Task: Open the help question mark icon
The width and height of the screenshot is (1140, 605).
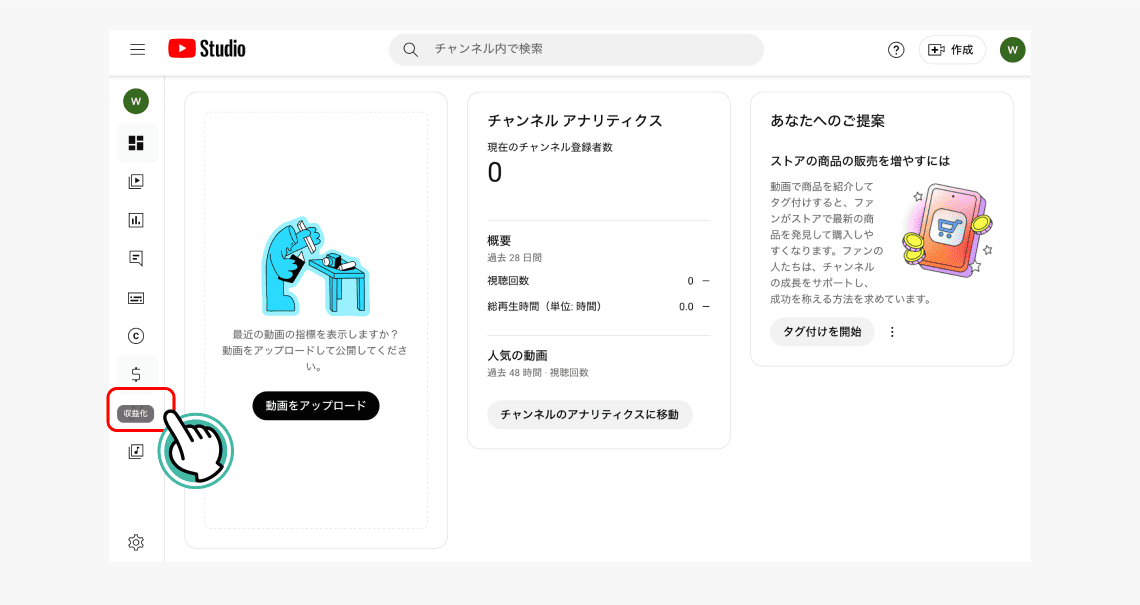Action: click(x=896, y=50)
